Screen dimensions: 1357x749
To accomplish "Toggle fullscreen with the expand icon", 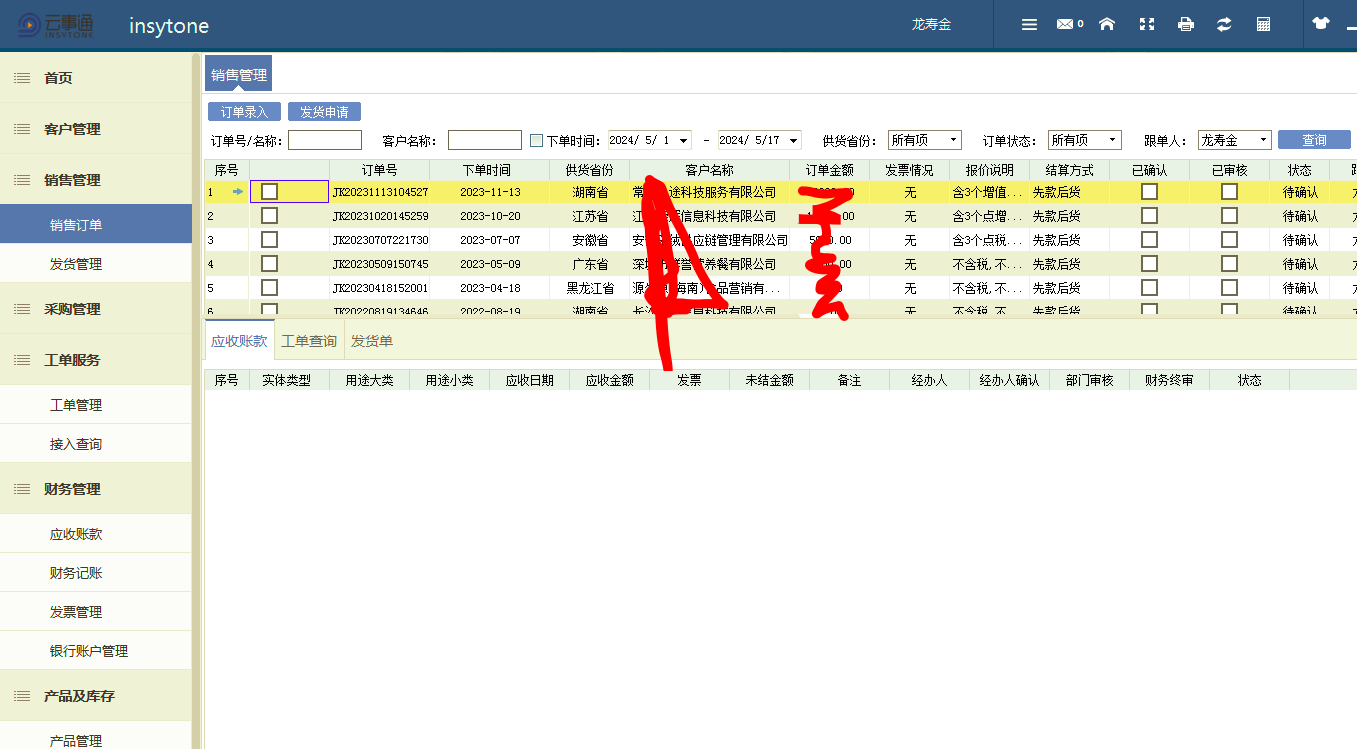I will 1147,25.
